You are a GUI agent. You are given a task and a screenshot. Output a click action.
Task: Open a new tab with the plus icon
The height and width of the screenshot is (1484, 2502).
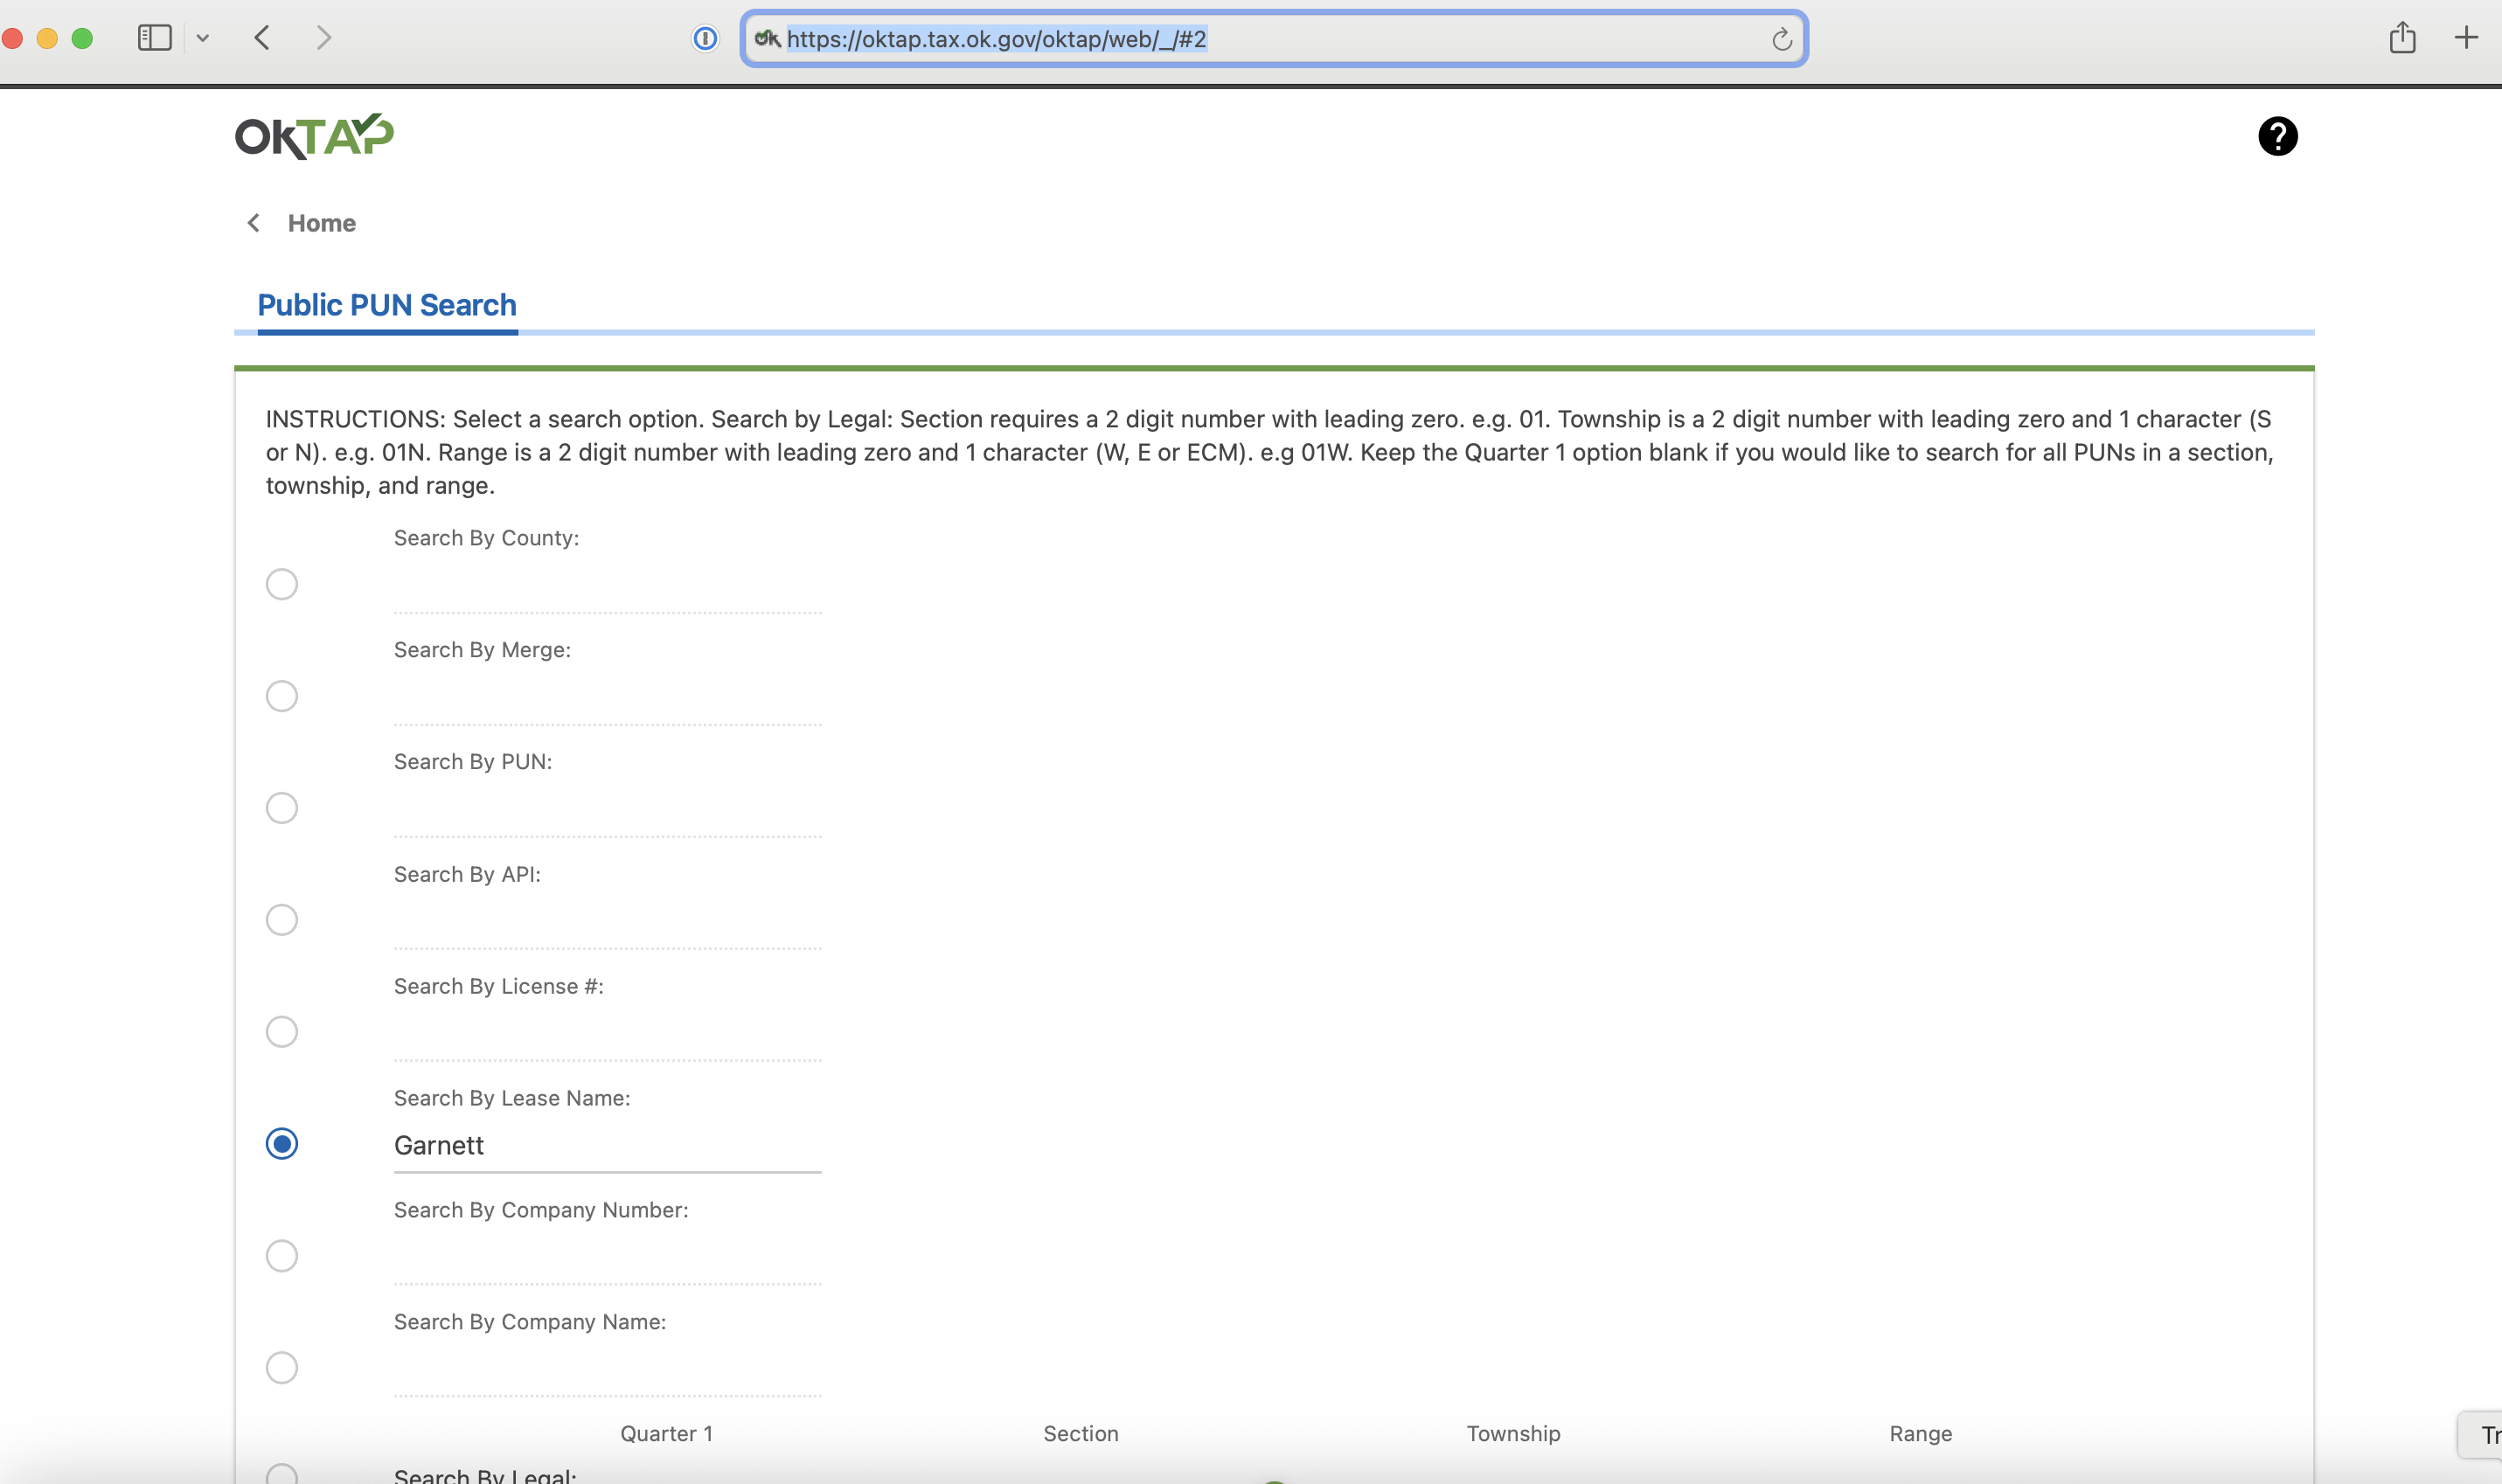point(2466,38)
